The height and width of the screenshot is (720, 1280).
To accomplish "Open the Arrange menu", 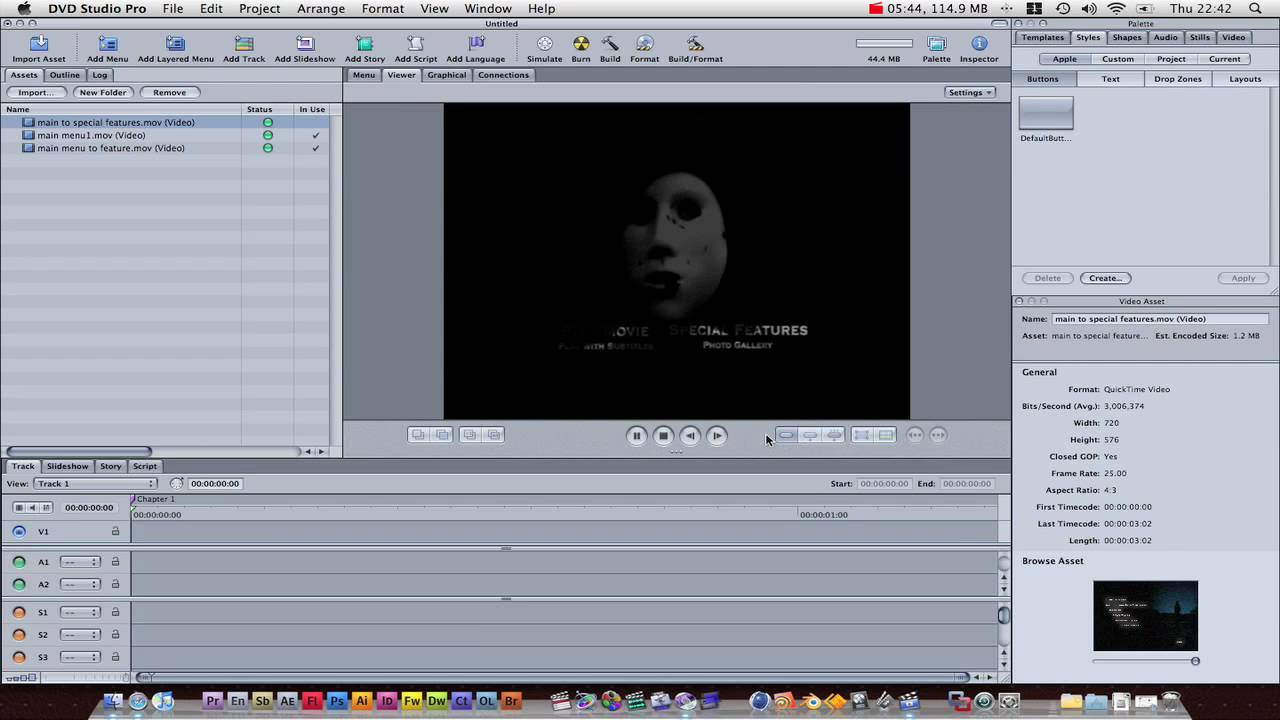I will (321, 8).
